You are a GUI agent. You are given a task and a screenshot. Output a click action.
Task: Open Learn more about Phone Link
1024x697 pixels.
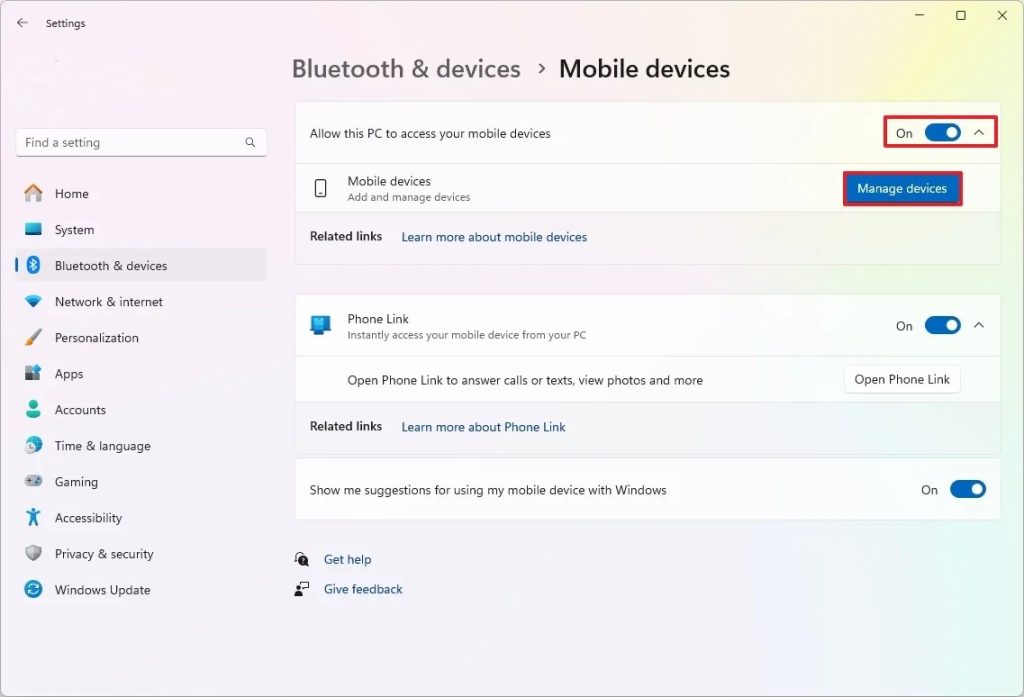pyautogui.click(x=483, y=427)
